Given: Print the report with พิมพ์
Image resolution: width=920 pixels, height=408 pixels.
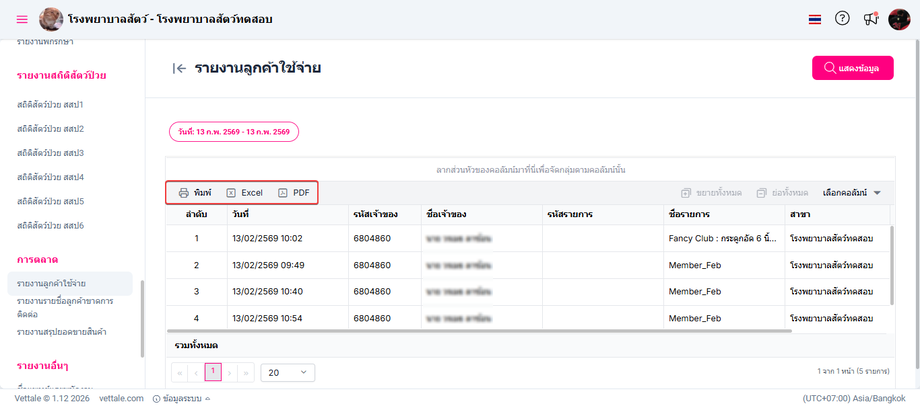Looking at the screenshot, I should pos(195,193).
